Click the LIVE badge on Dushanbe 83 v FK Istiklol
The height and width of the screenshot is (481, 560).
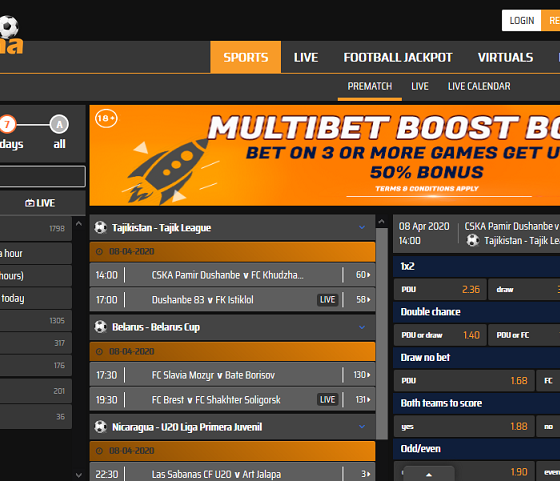(x=328, y=300)
